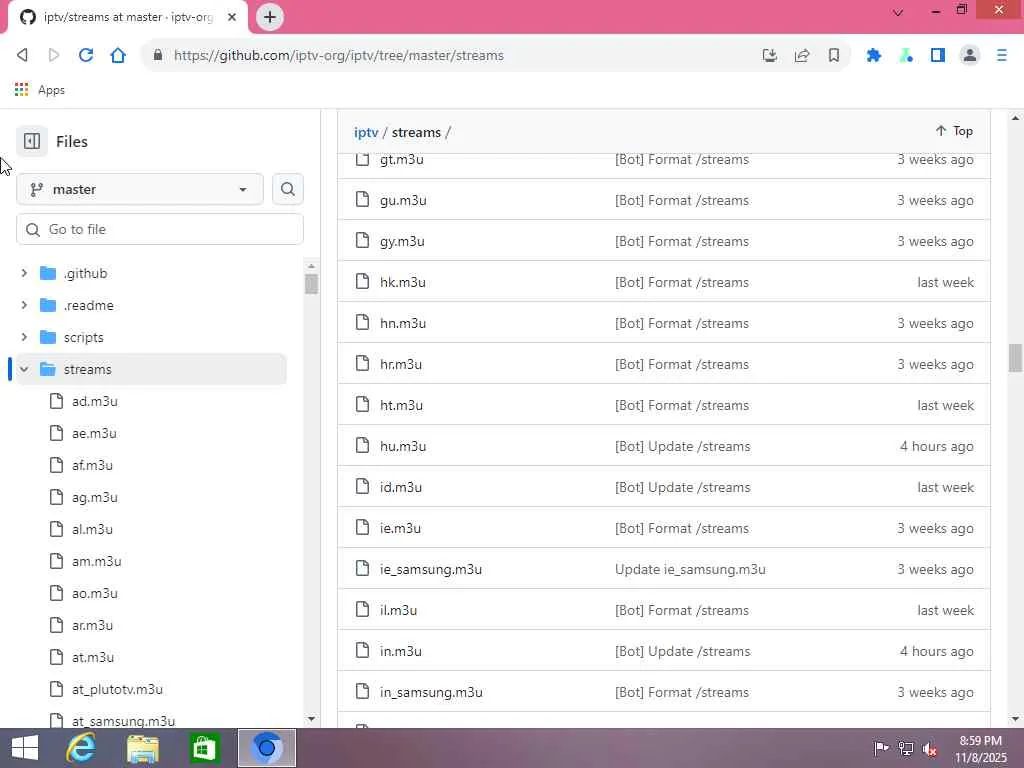The height and width of the screenshot is (768, 1024).
Task: Click file icon beside hn.m3u
Action: [362, 323]
